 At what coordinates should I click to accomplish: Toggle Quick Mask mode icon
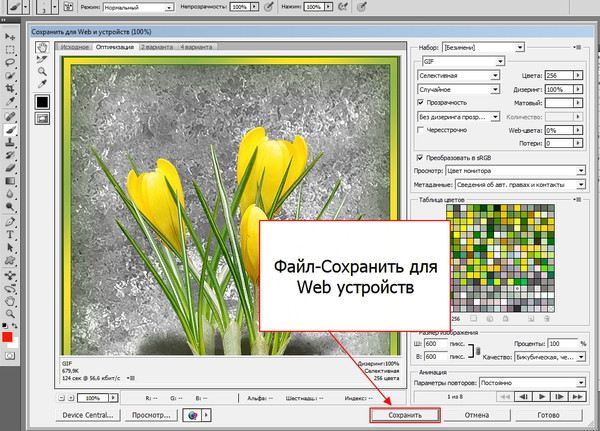coord(10,356)
